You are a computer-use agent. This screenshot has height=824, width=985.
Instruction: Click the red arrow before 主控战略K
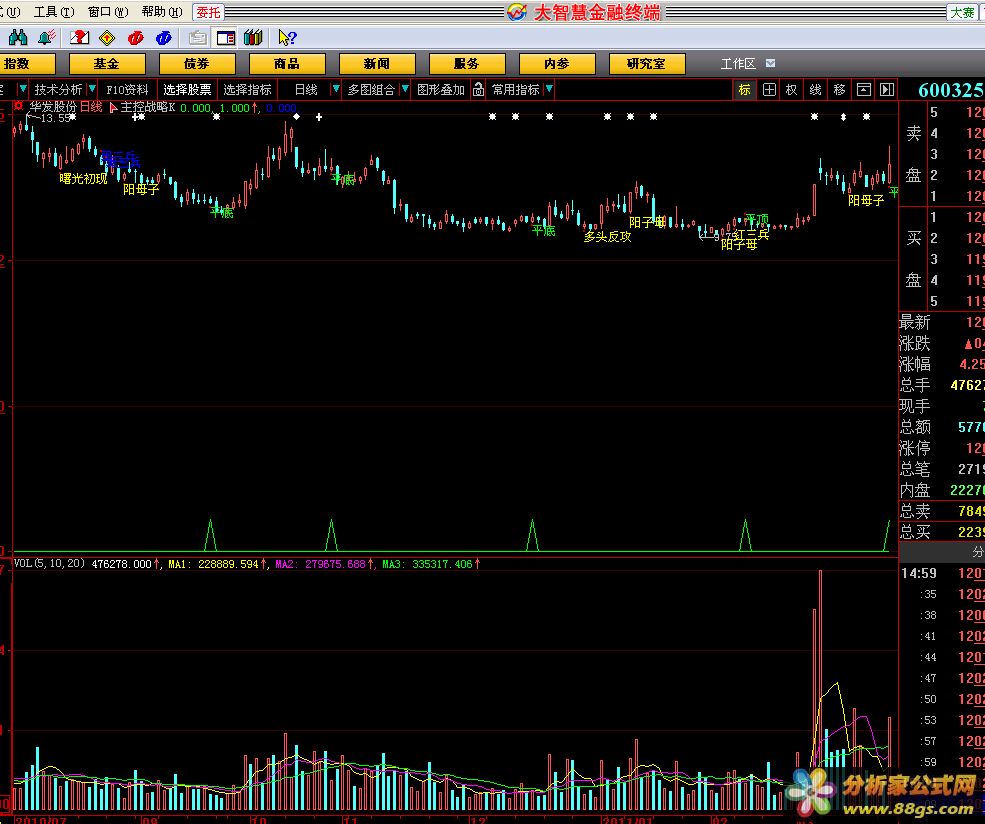point(113,107)
